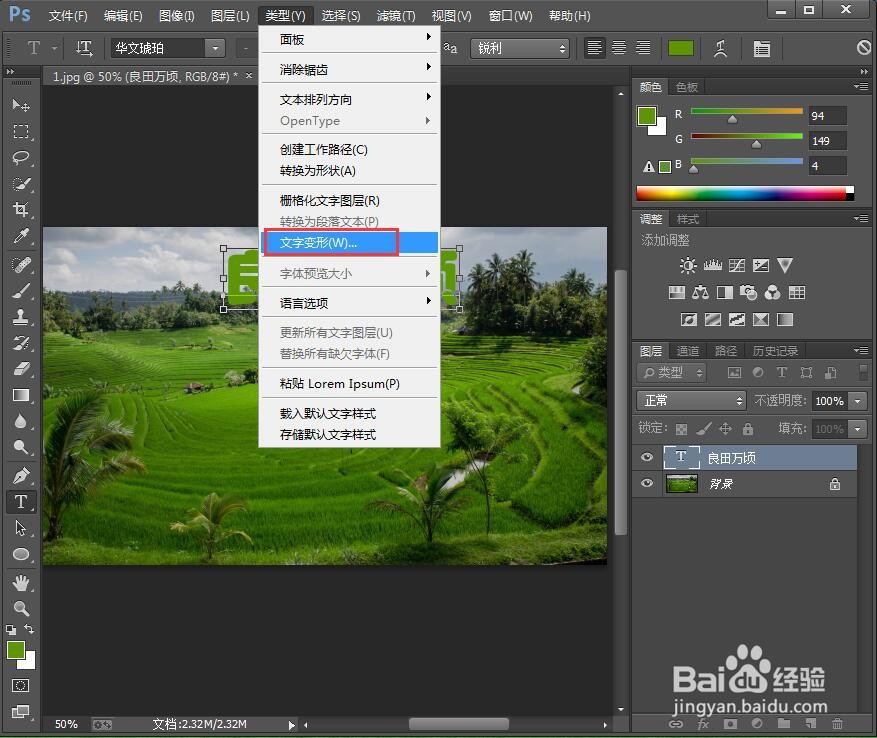Hide the 良田万顷 text layer
The image size is (877, 738).
(x=647, y=458)
